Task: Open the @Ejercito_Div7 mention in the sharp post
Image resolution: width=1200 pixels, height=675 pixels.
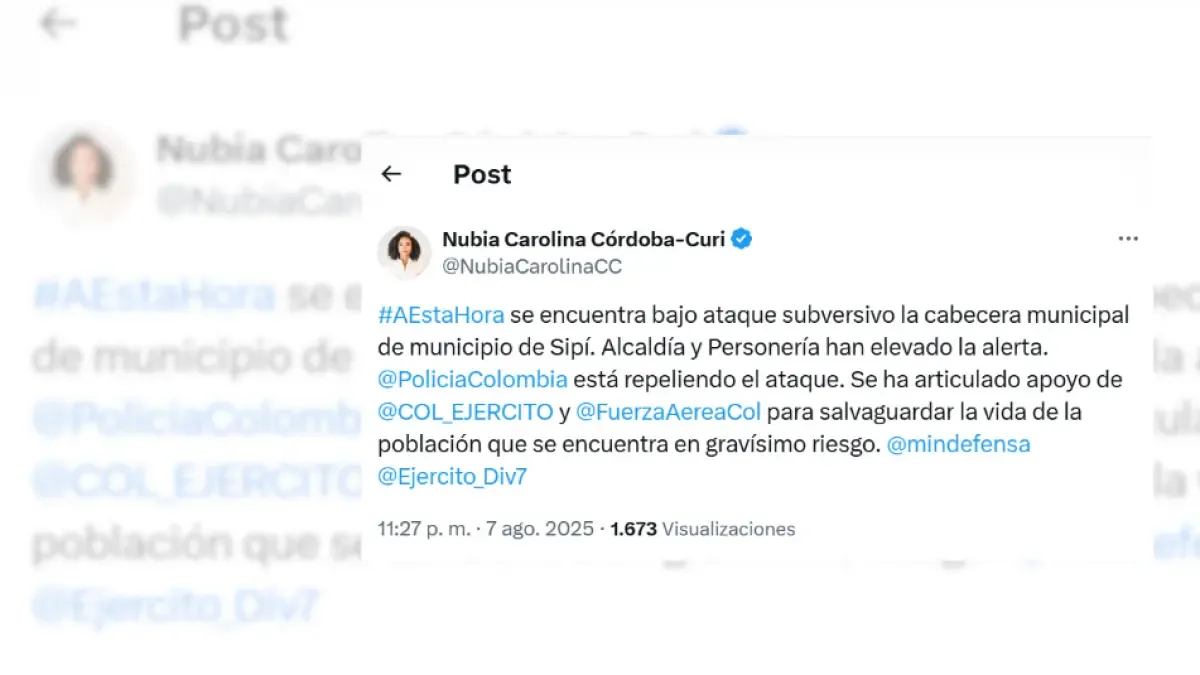Action: tap(452, 477)
